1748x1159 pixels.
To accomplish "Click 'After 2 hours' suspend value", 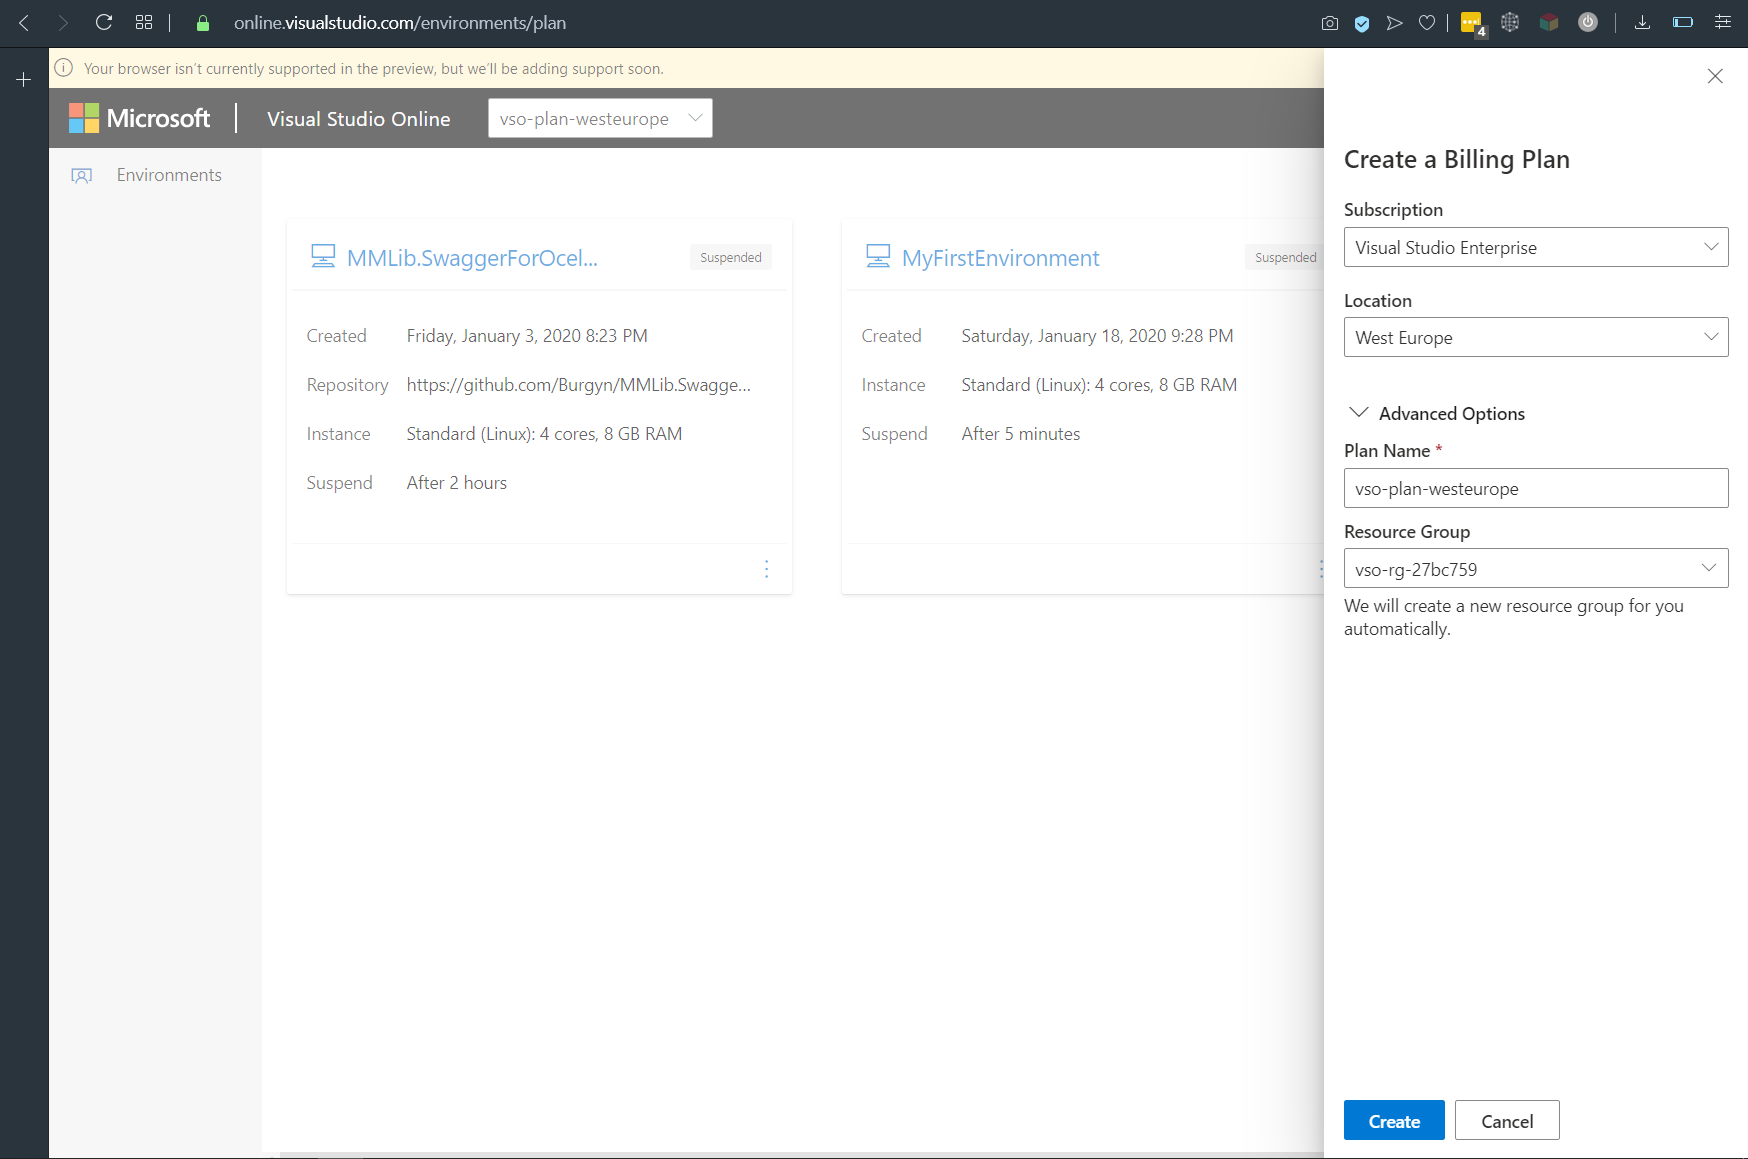I will [x=457, y=483].
